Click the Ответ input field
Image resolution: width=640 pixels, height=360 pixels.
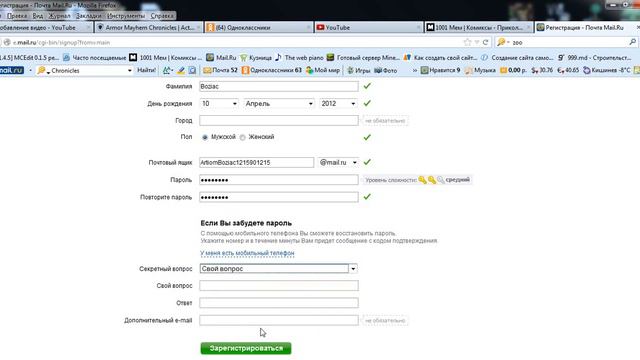[279, 303]
